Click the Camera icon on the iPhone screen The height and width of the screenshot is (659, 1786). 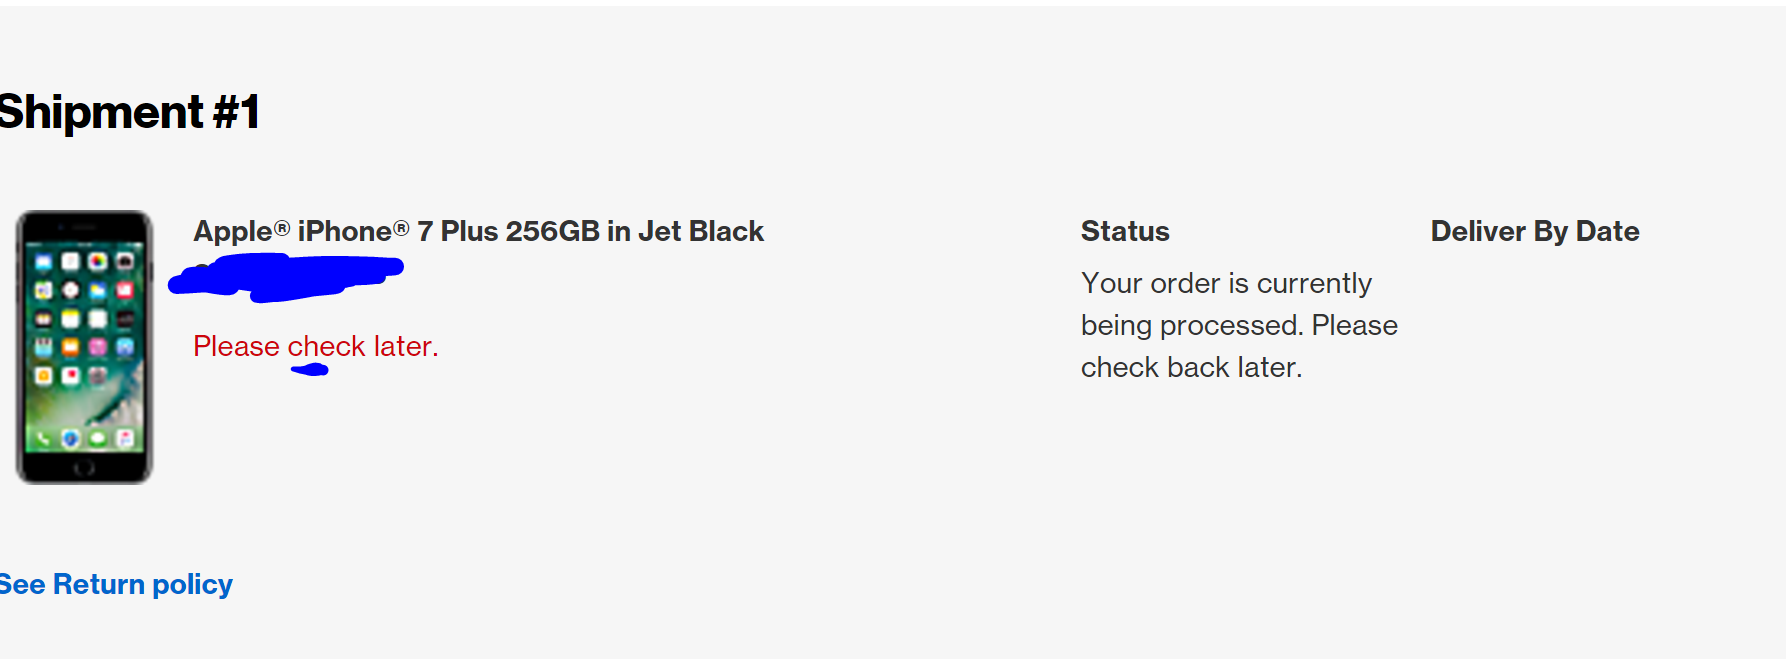(x=125, y=262)
